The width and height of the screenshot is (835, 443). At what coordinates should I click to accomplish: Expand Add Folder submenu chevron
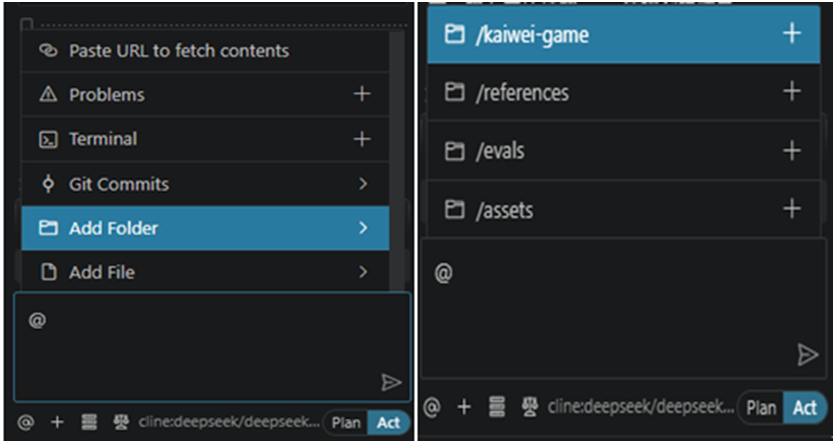click(x=363, y=228)
